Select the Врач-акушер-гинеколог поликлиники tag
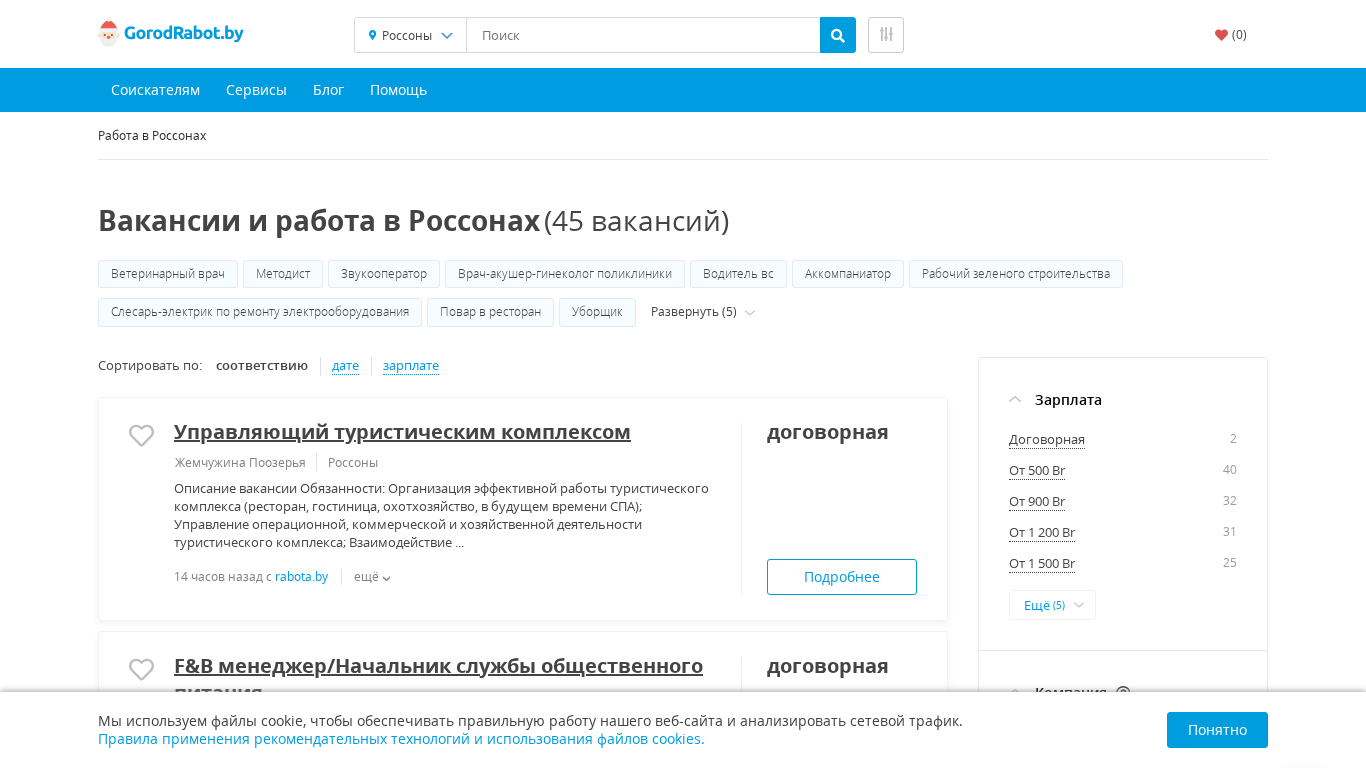The width and height of the screenshot is (1366, 768). coord(565,274)
